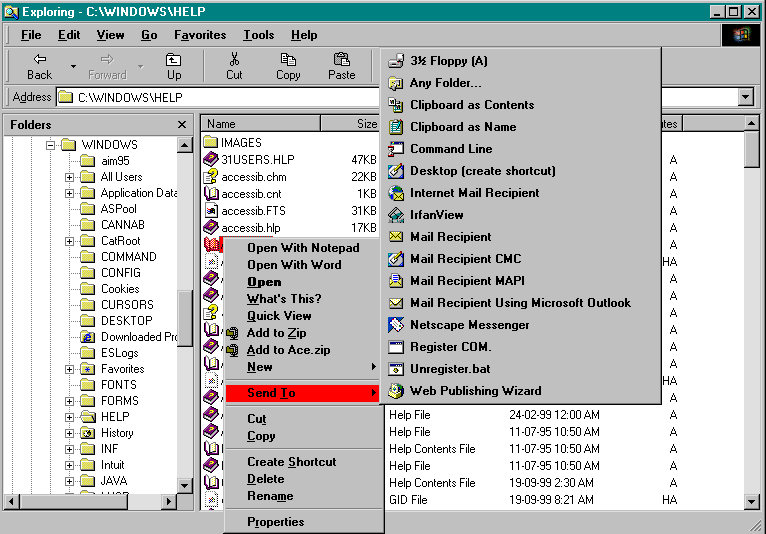Close the Folders pane with X

coord(182,124)
